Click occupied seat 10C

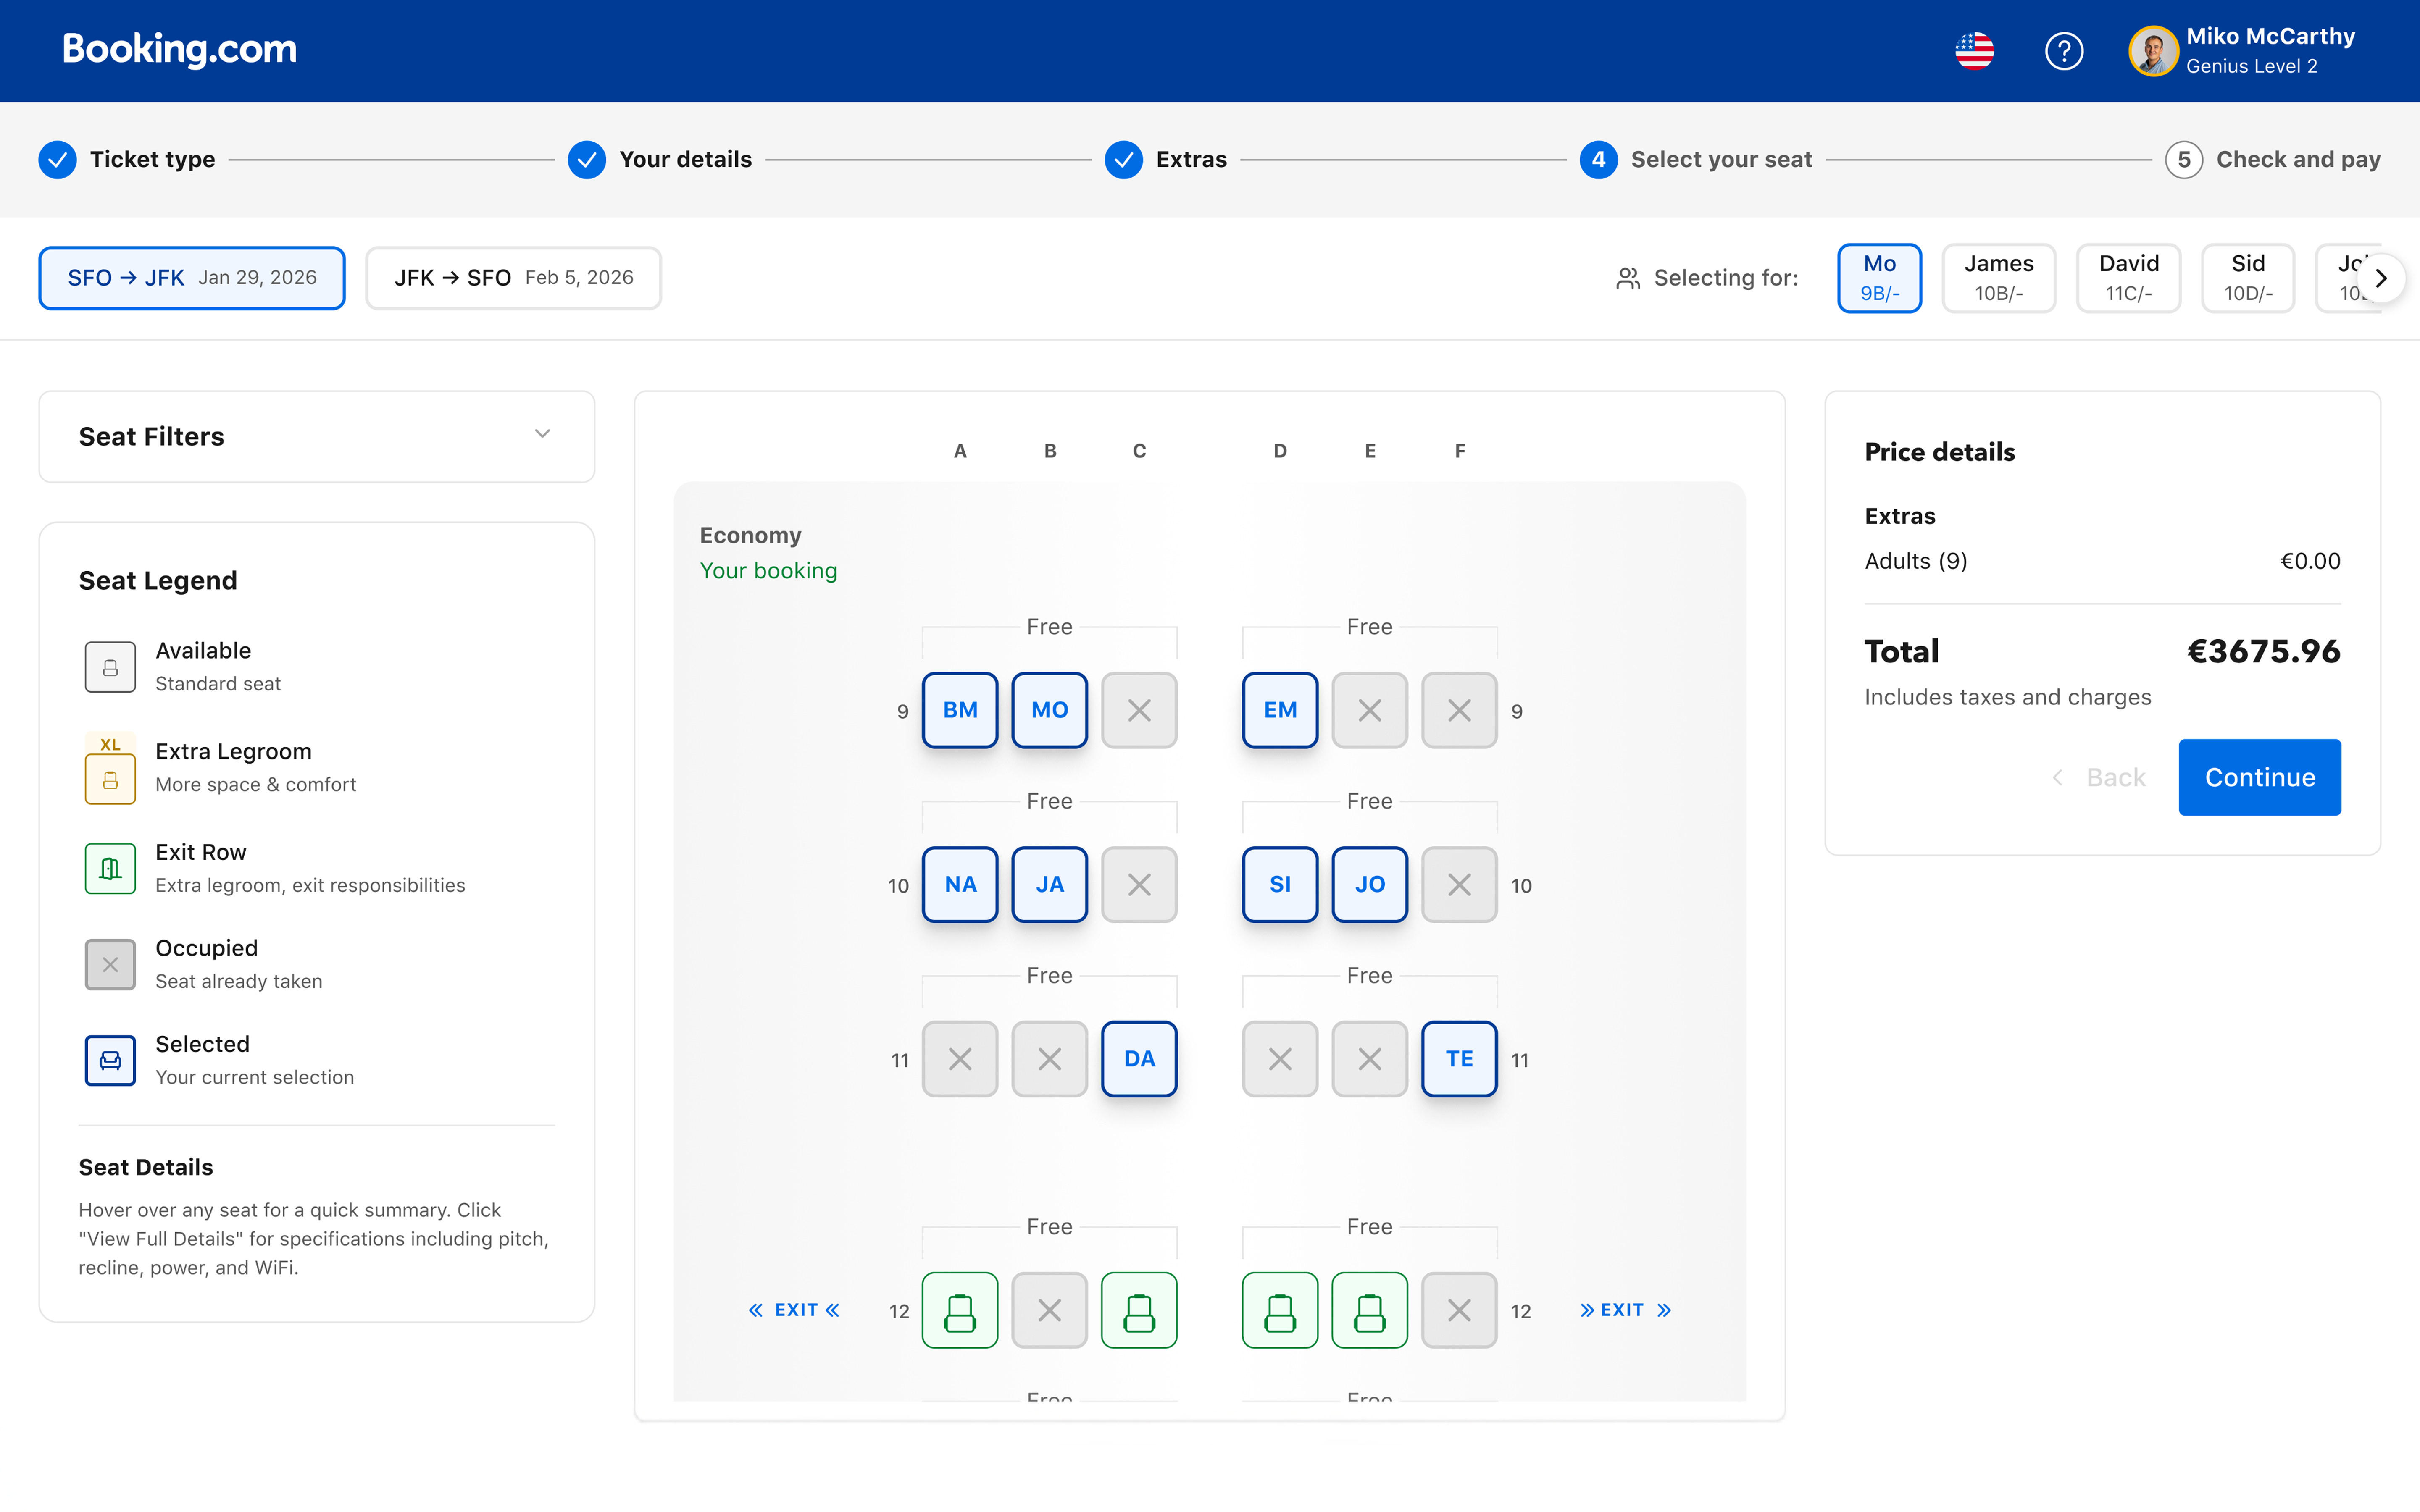pyautogui.click(x=1139, y=884)
